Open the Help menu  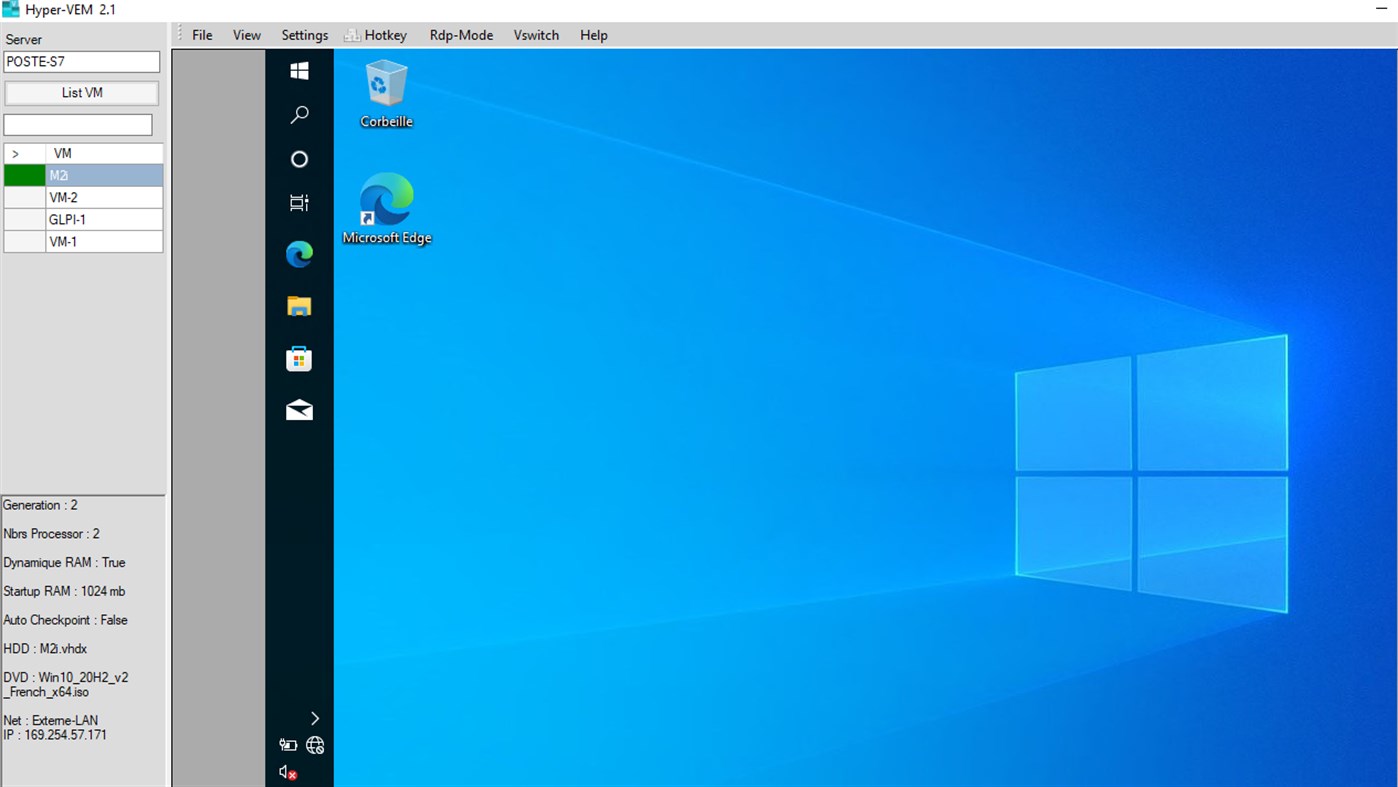[x=593, y=35]
